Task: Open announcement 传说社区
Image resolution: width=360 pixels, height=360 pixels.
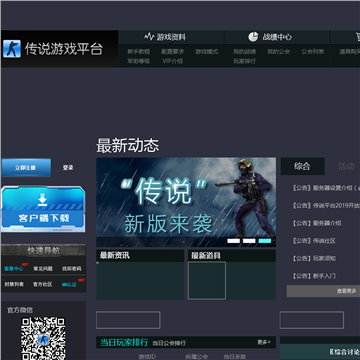Action: (x=314, y=241)
